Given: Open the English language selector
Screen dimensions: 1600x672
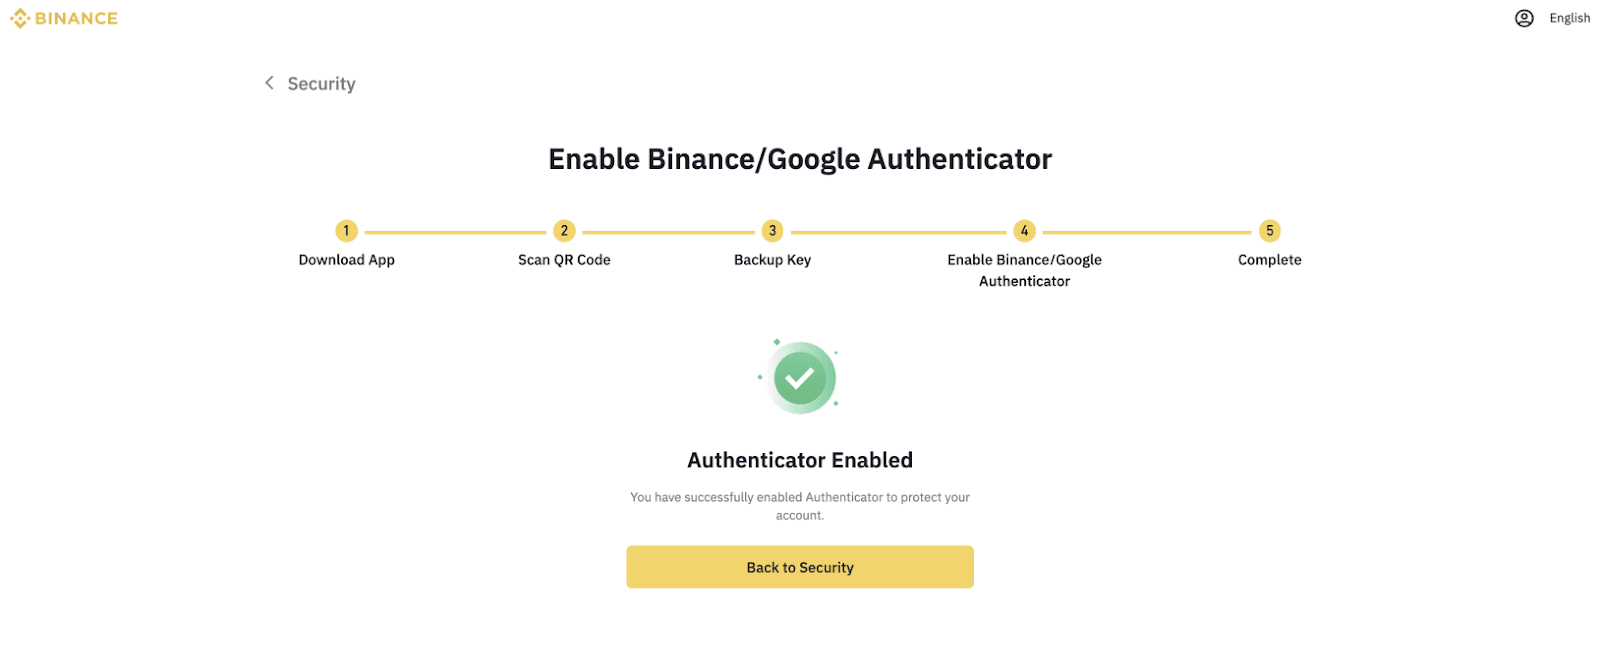Looking at the screenshot, I should point(1569,18).
